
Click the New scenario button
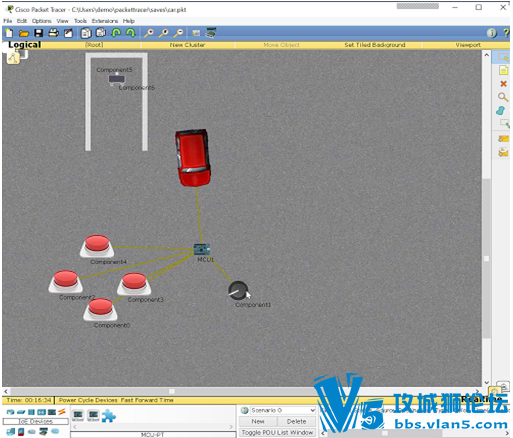(258, 421)
